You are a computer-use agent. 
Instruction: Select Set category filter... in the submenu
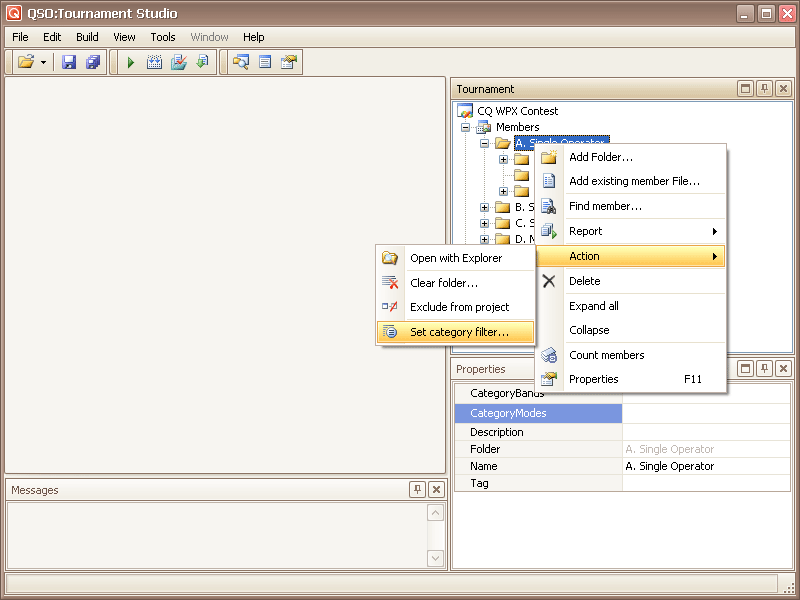pyautogui.click(x=459, y=332)
